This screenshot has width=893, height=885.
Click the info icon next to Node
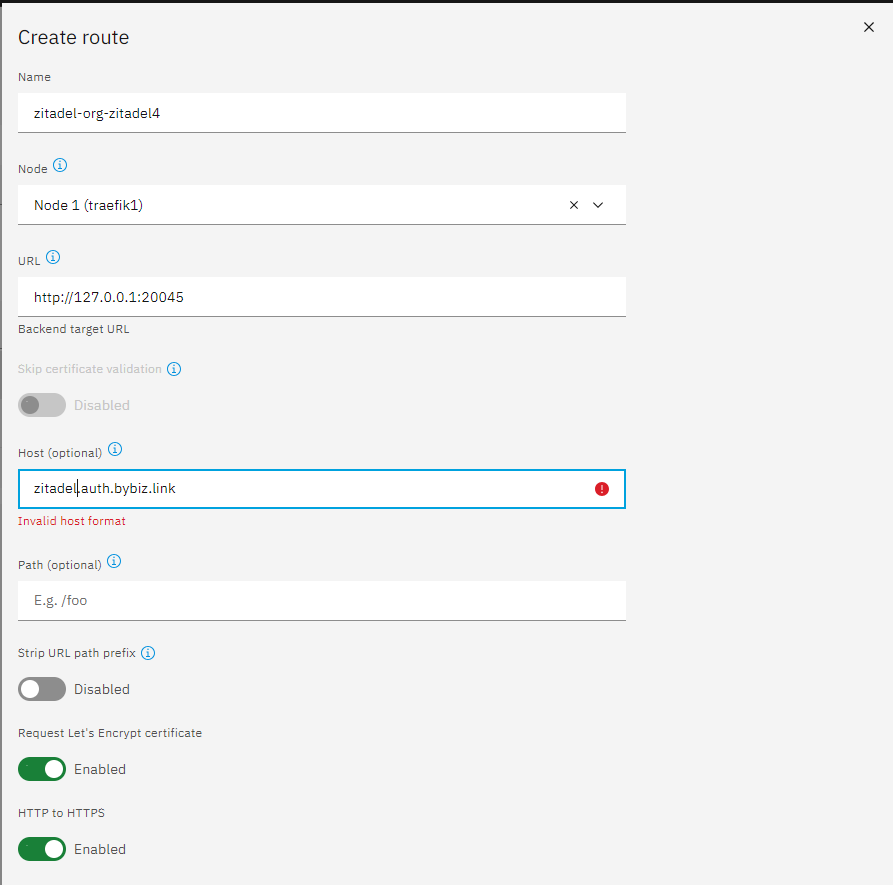(x=60, y=165)
